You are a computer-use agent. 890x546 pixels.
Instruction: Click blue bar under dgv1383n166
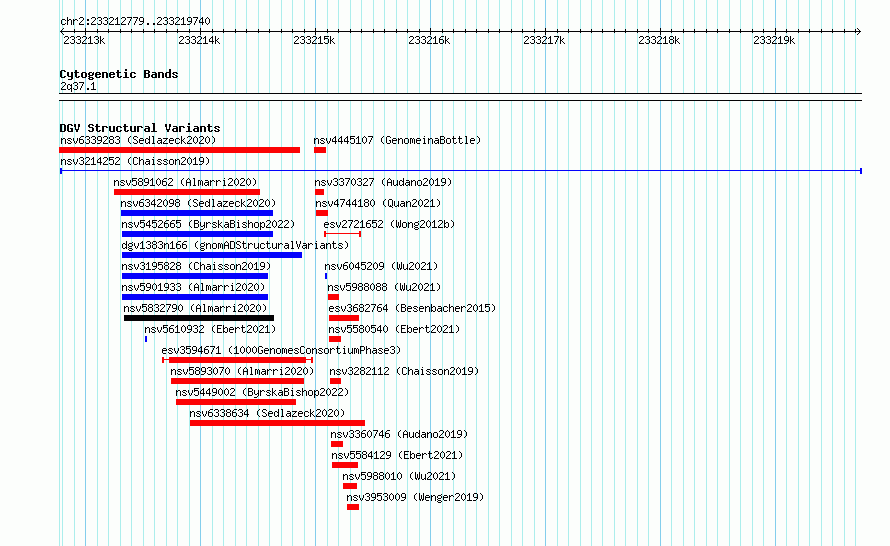pyautogui.click(x=212, y=255)
